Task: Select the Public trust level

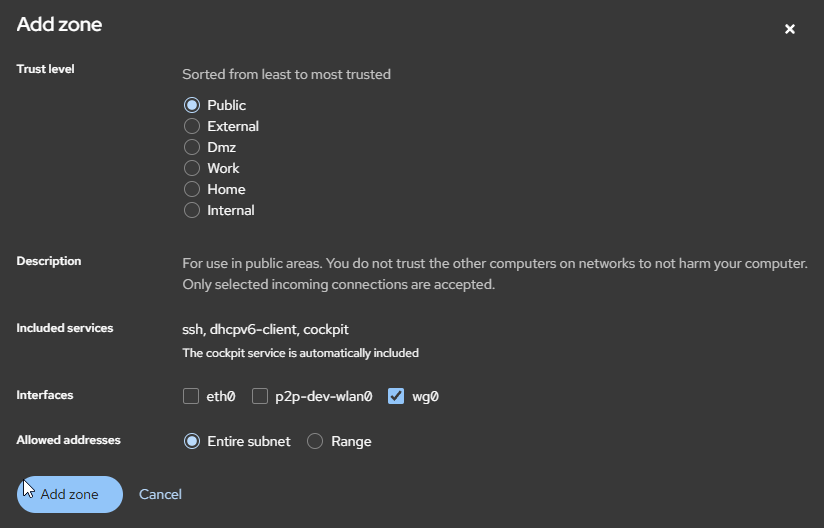Action: point(192,105)
